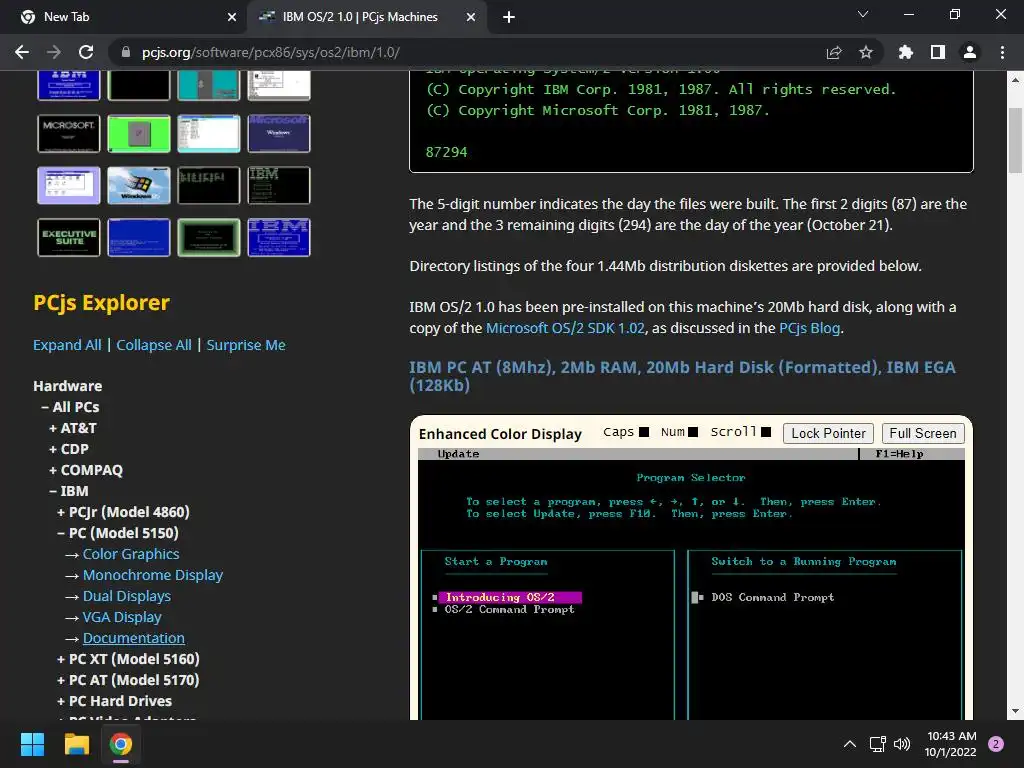Click the Surprise Me link
1024x768 pixels.
246,345
